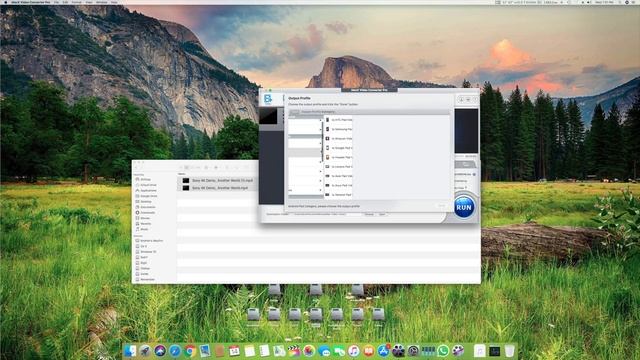The width and height of the screenshot is (640, 360).
Task: Open the Apple menu
Action: pyautogui.click(x=6, y=2)
